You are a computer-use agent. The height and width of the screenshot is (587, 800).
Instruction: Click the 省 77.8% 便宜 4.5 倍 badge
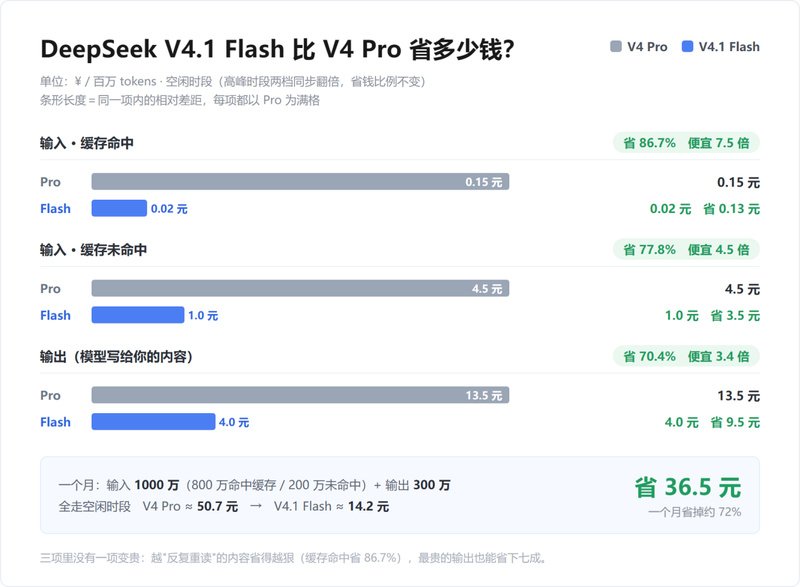pyautogui.click(x=686, y=249)
